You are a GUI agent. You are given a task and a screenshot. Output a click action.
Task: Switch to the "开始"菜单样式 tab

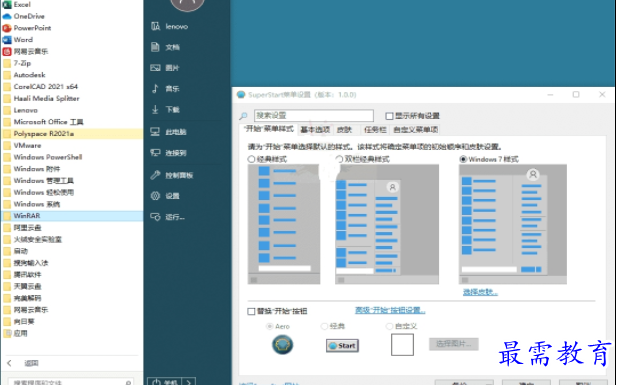[x=268, y=129]
